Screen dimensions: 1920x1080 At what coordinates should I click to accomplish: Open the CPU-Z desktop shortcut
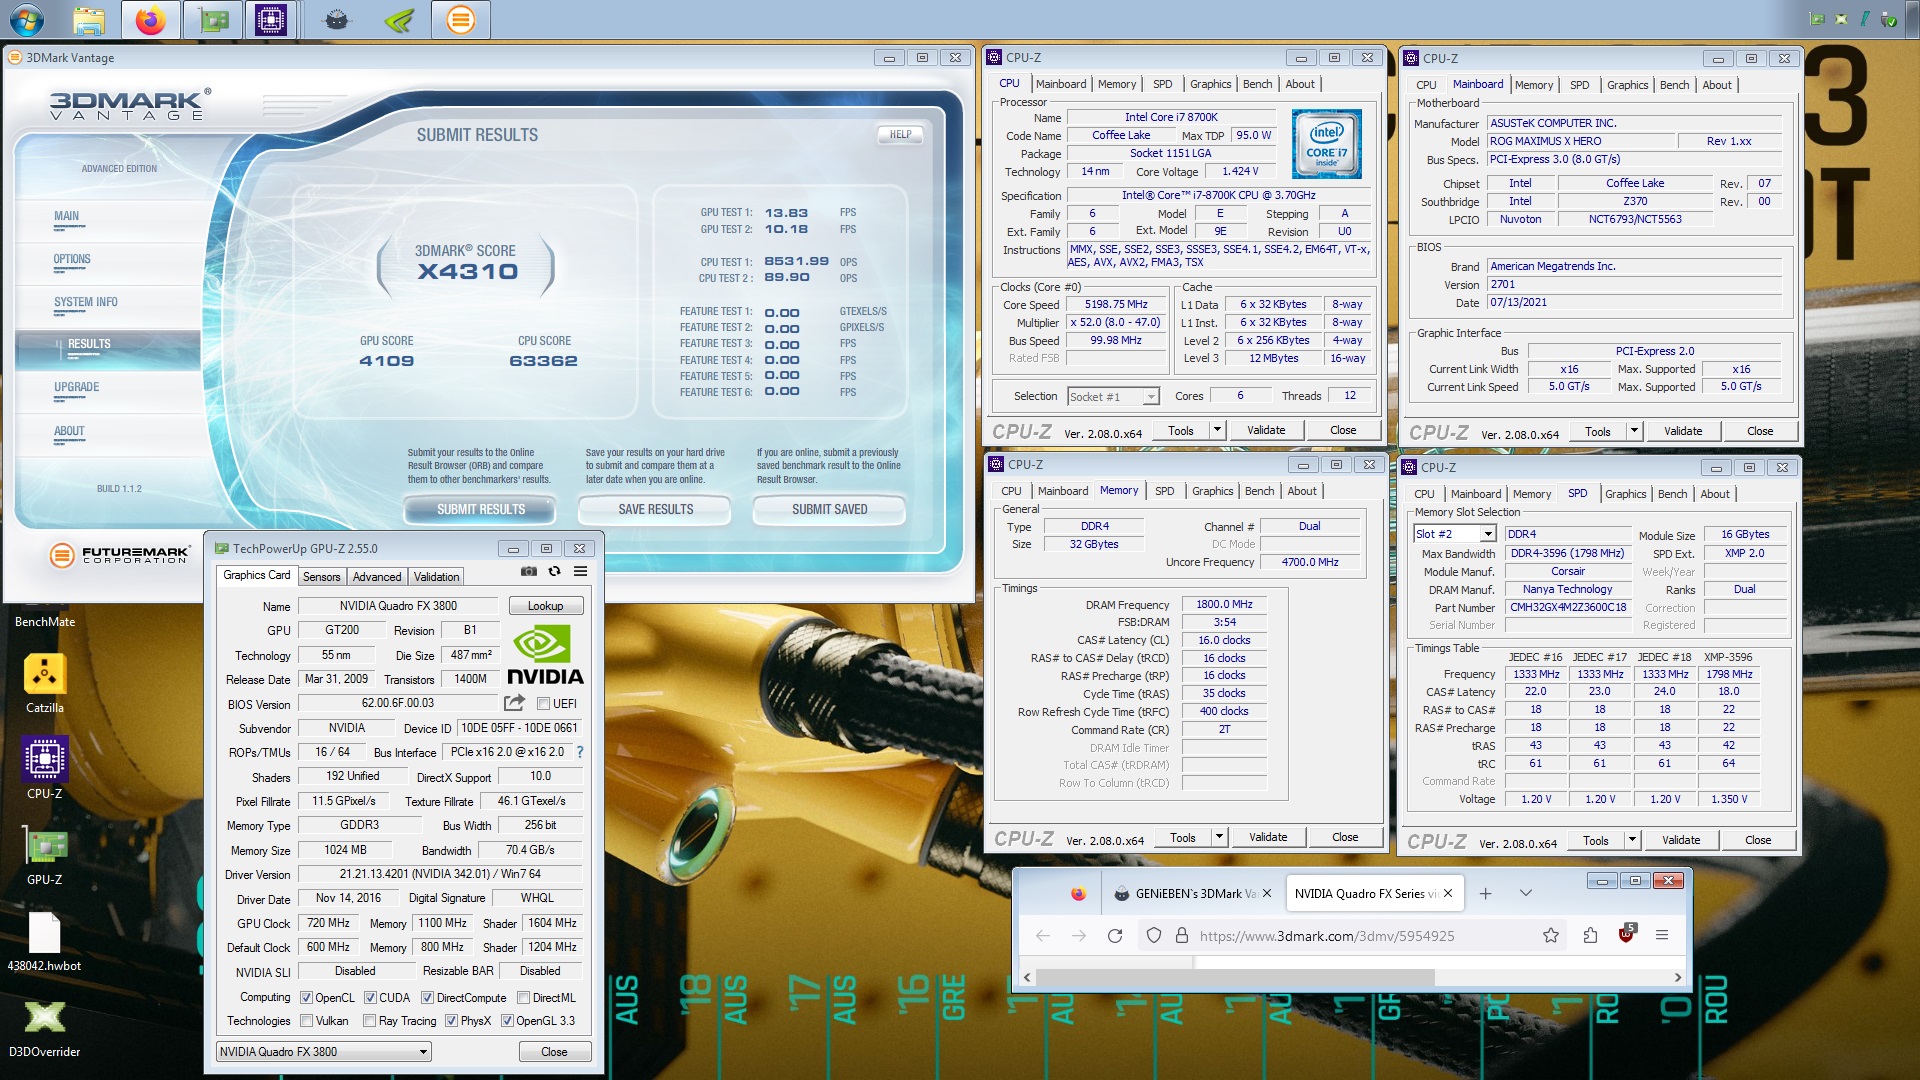click(45, 768)
